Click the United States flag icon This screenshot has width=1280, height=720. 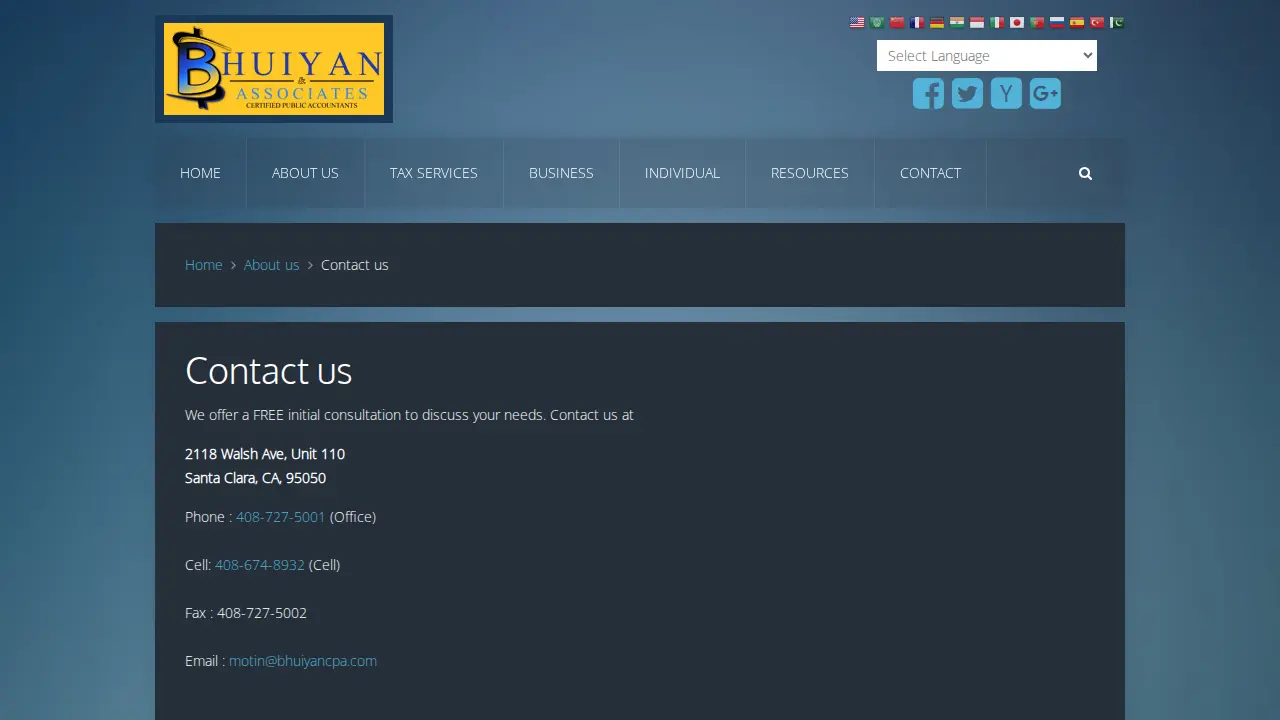pos(857,23)
